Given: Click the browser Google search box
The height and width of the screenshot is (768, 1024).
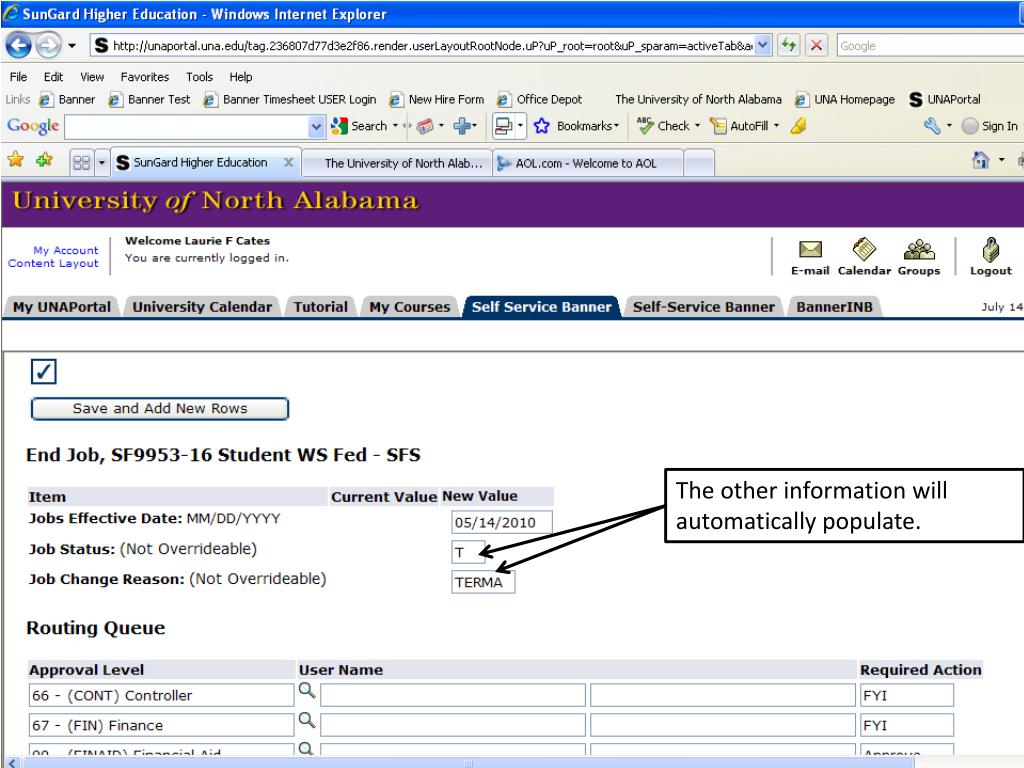Looking at the screenshot, I should click(930, 46).
